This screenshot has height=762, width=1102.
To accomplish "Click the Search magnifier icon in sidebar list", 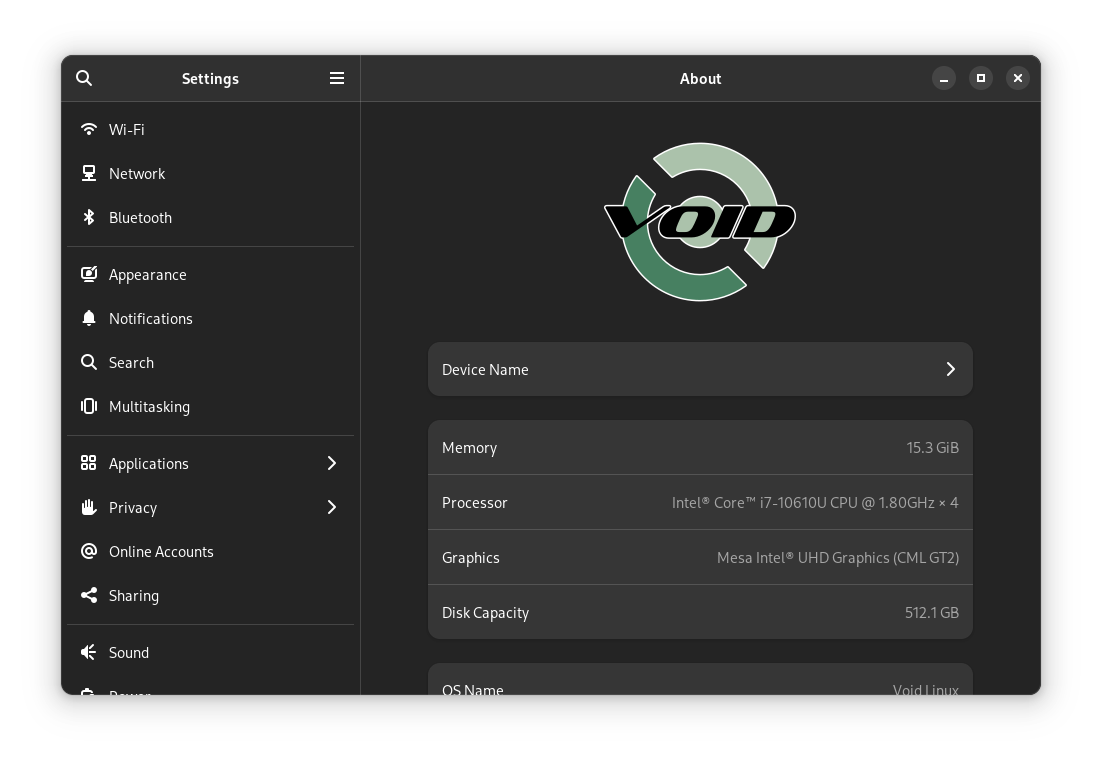I will pos(89,362).
